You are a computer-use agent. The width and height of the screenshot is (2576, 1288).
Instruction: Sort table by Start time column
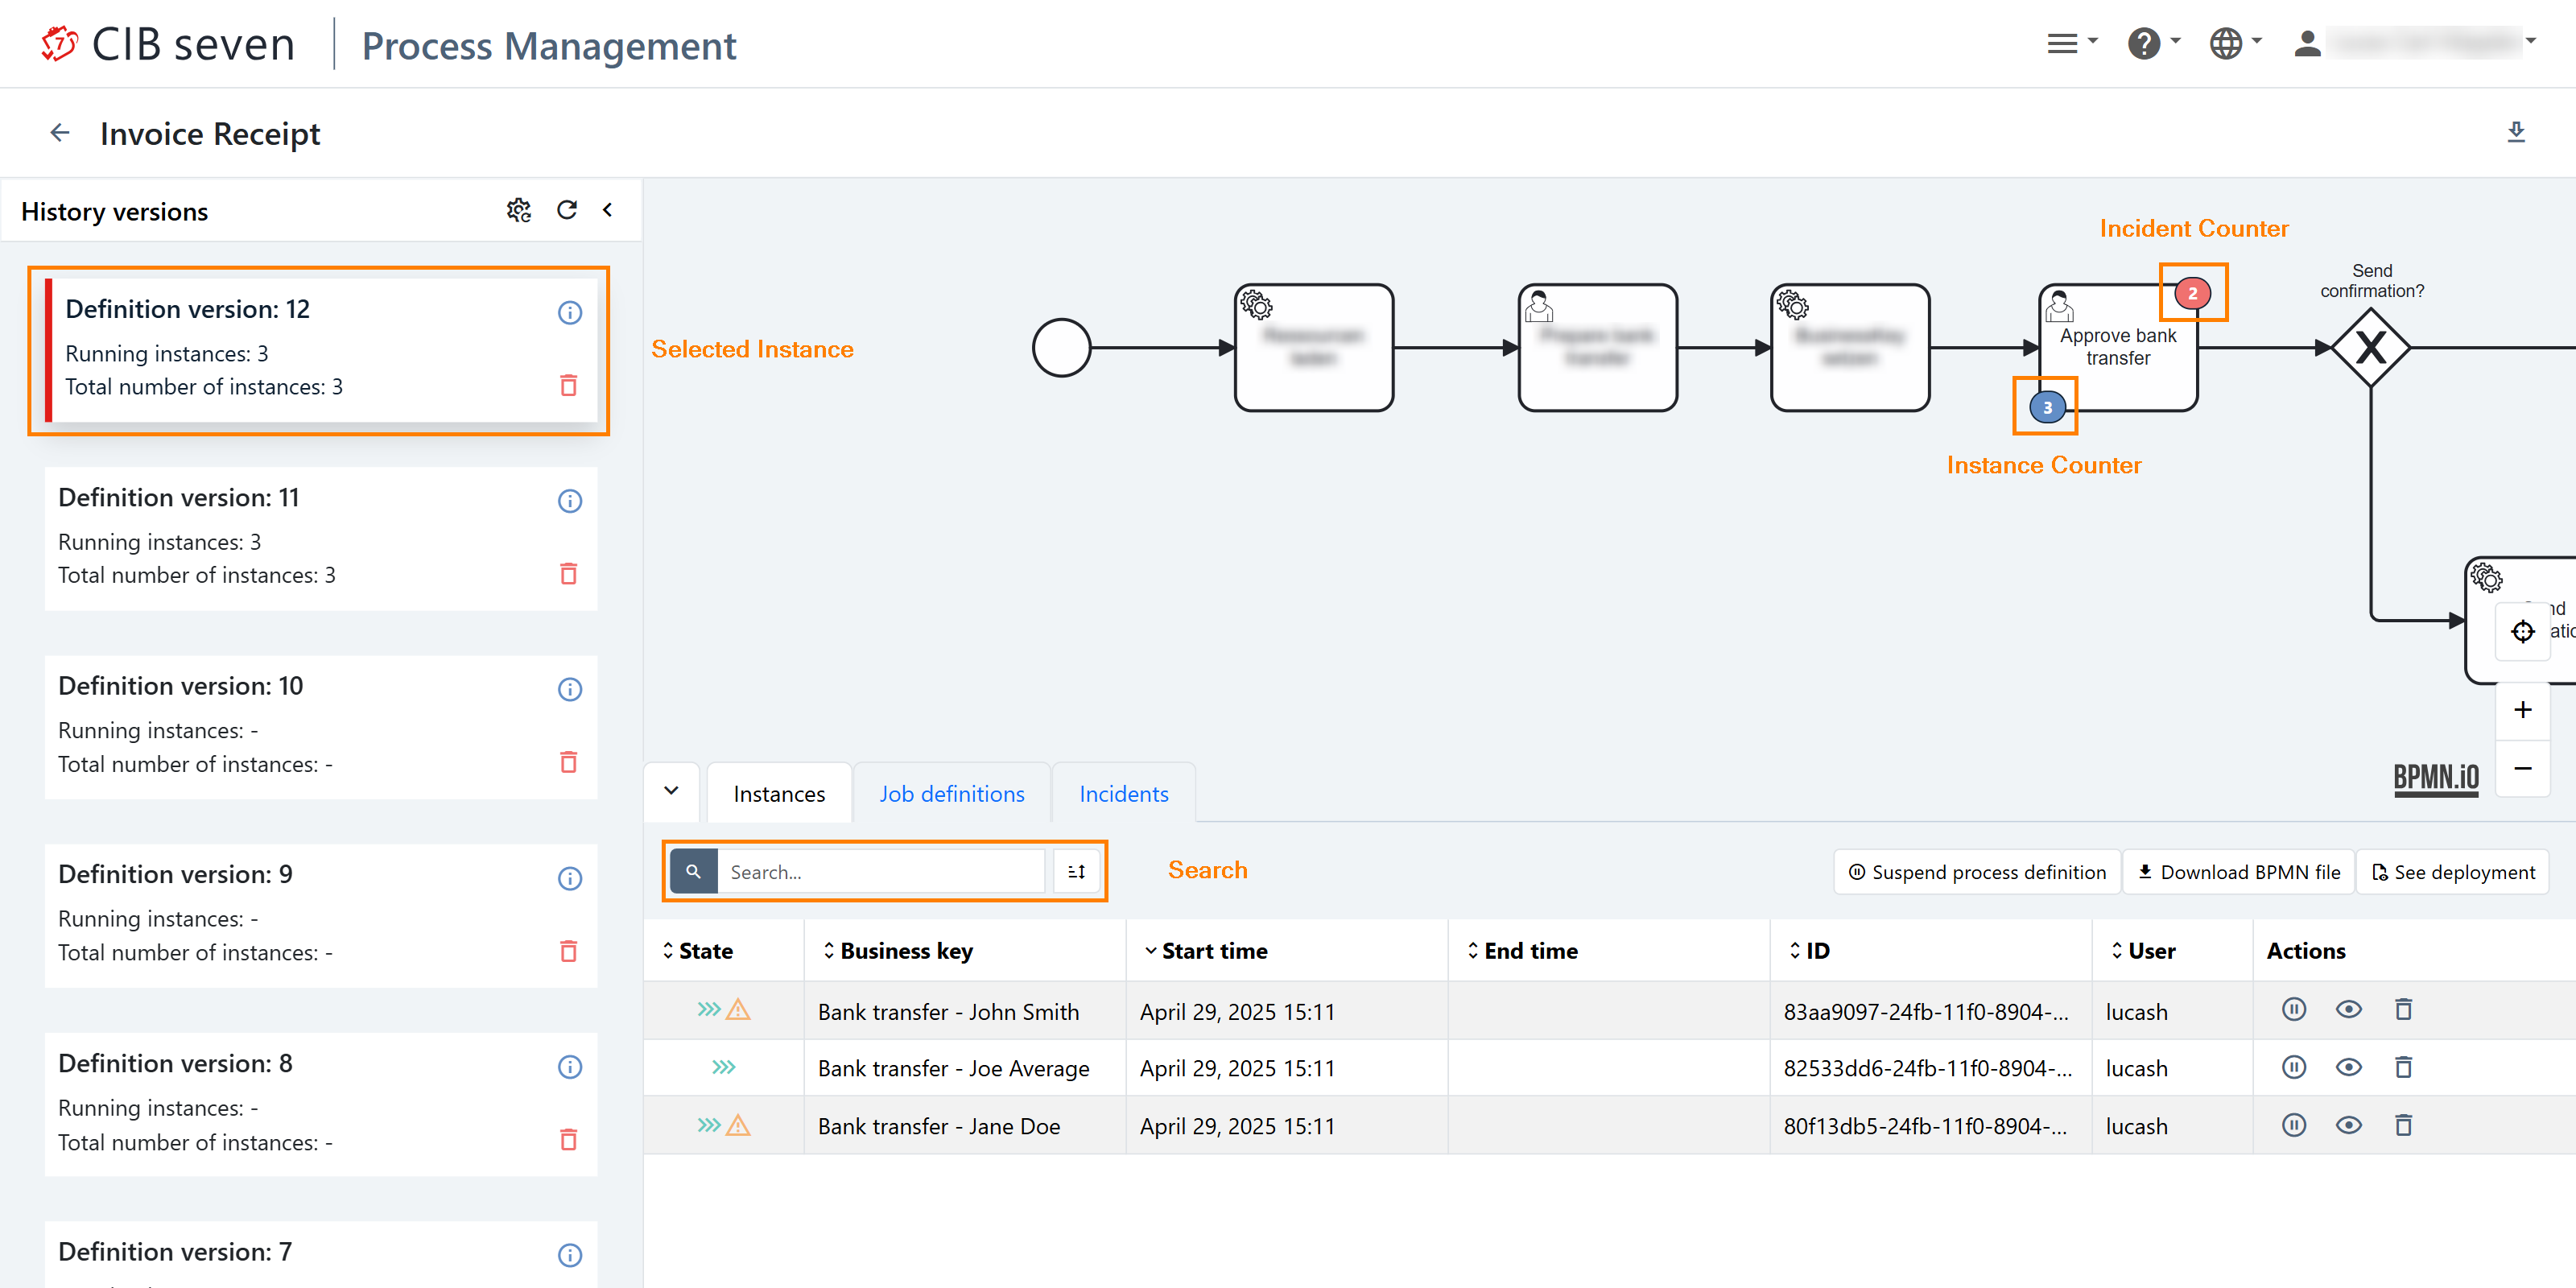click(x=1206, y=951)
